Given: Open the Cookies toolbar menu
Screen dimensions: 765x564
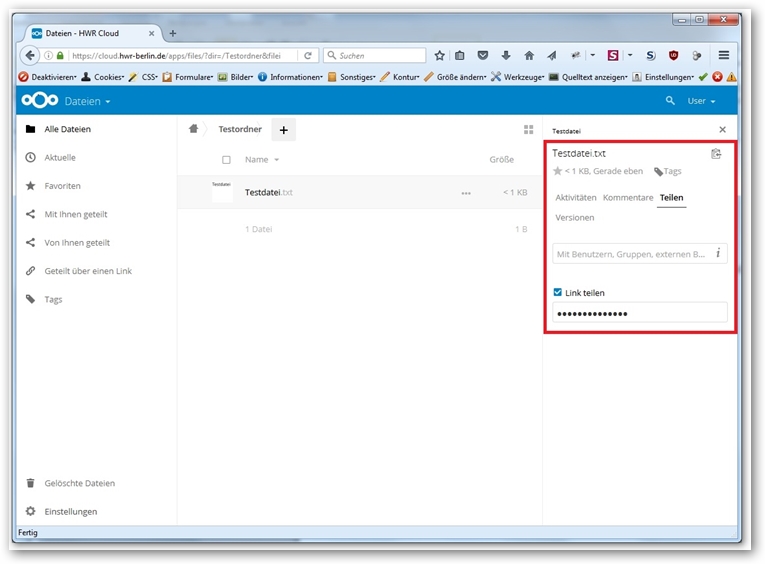Looking at the screenshot, I should click(102, 77).
